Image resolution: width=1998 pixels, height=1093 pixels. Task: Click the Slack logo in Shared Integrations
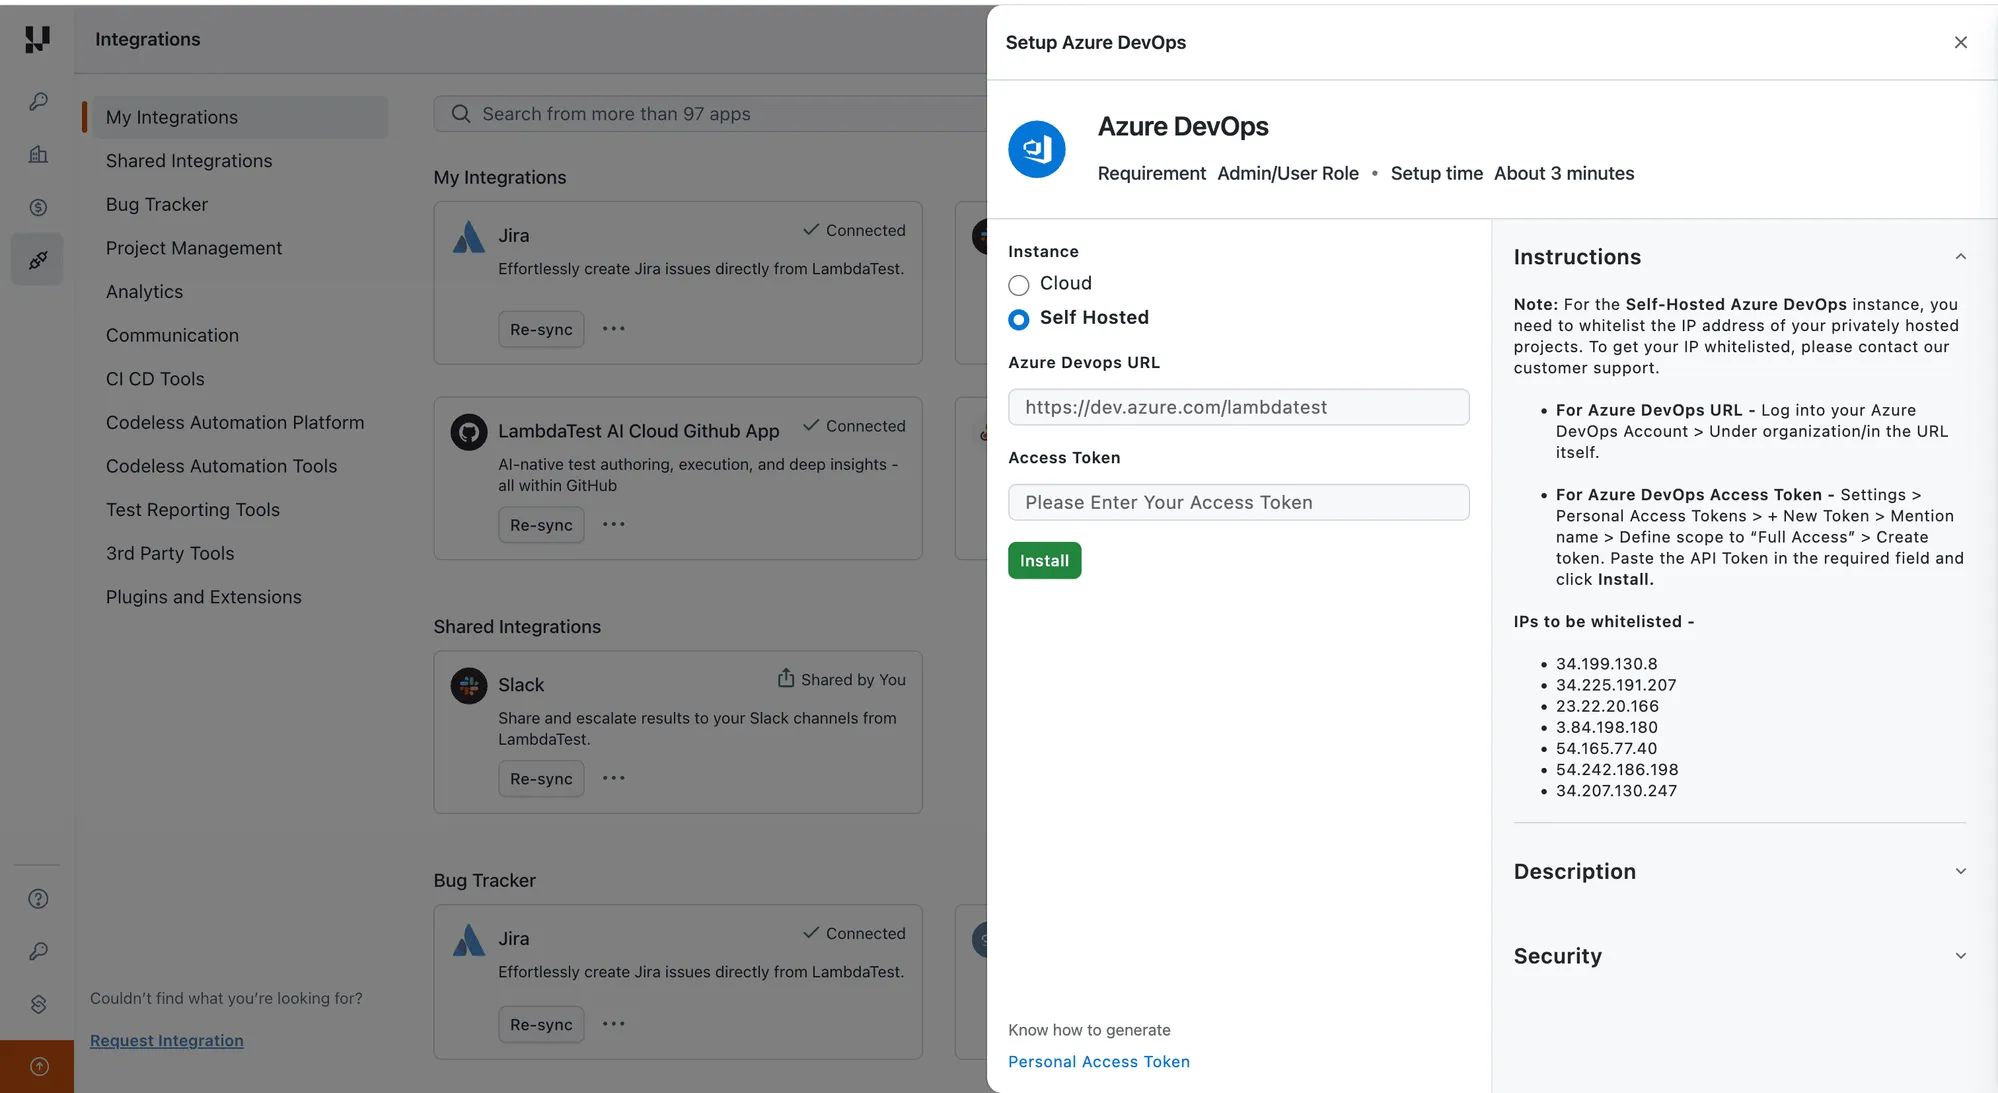point(468,686)
